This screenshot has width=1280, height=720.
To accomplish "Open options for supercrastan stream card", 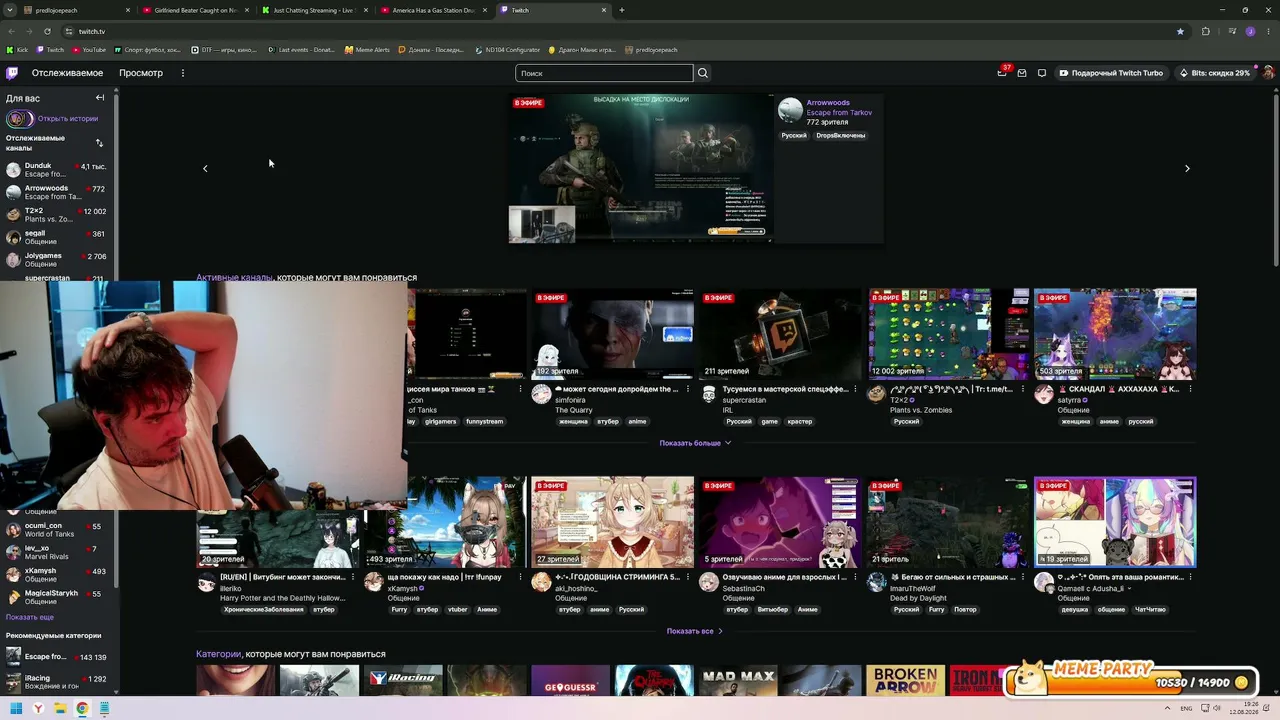I will (856, 389).
